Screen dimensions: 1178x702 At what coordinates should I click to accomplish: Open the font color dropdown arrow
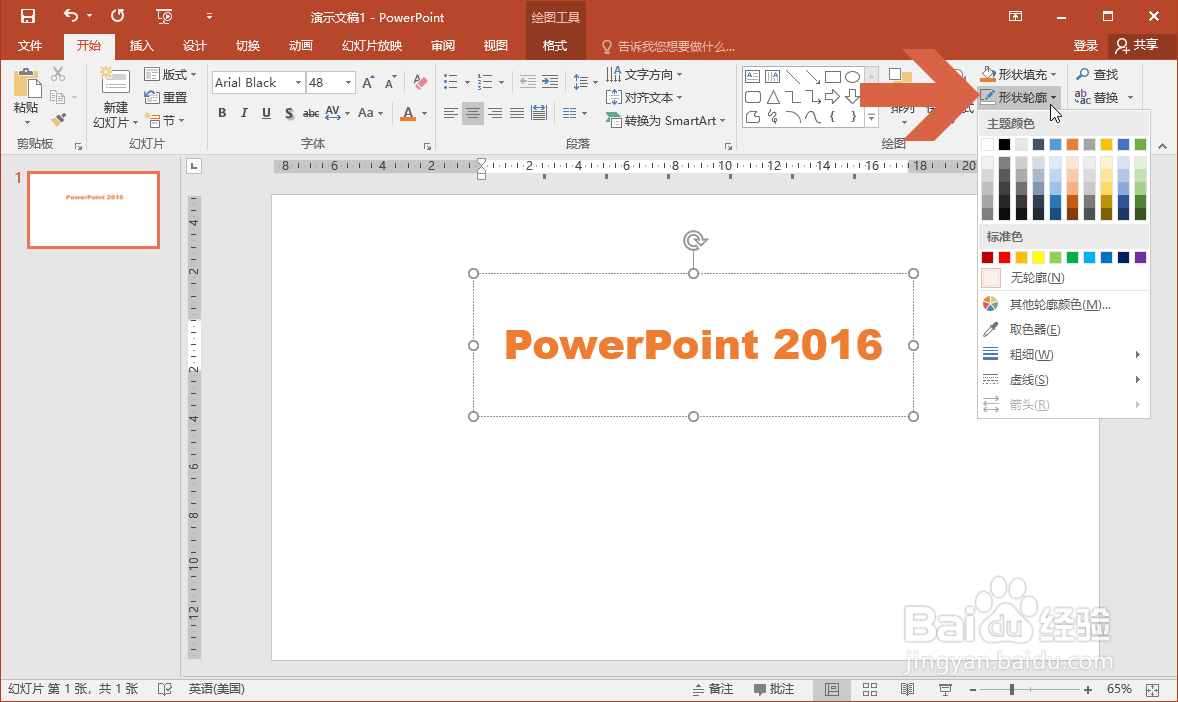coord(424,113)
